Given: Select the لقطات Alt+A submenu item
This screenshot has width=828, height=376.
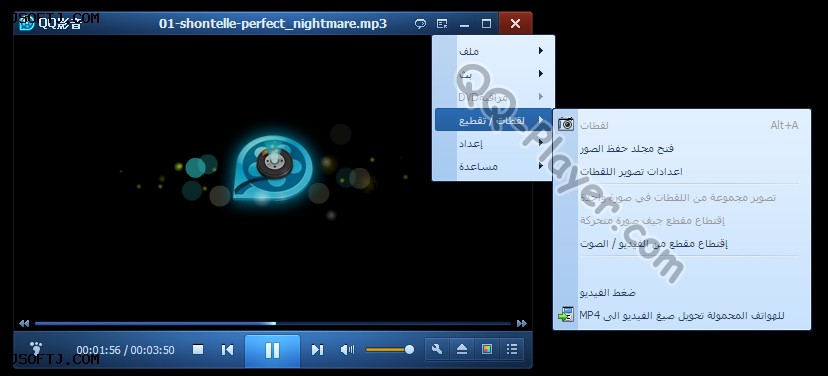Looking at the screenshot, I should click(681, 125).
